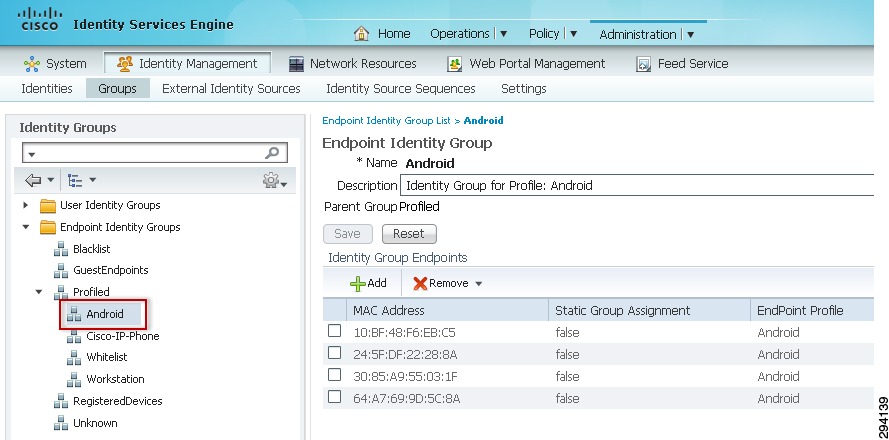Click the Home house icon
Viewport: 889px width, 440px height.
pyautogui.click(x=361, y=33)
